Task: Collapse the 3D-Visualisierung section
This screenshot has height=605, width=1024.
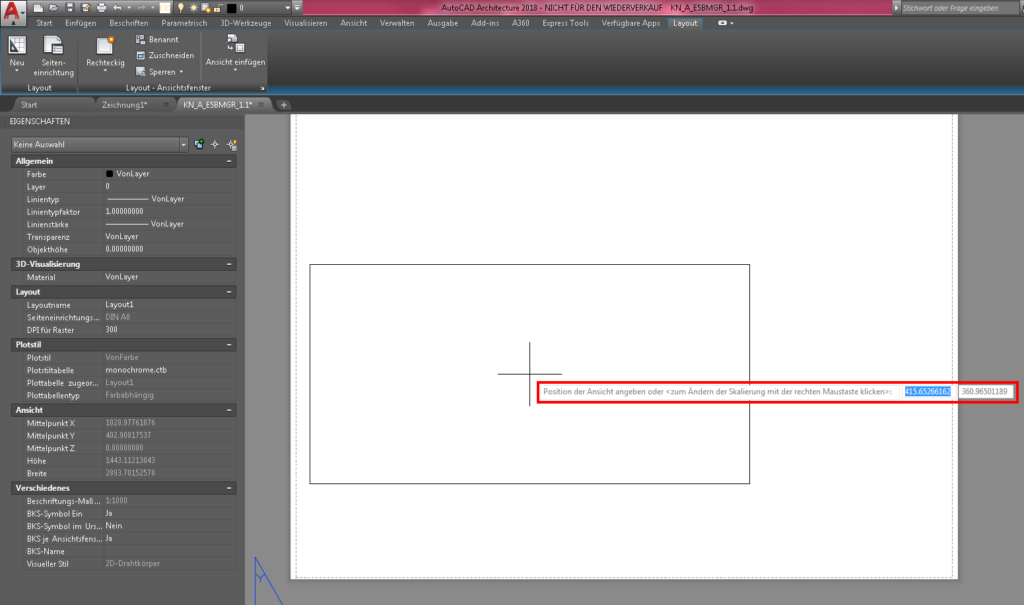Action: [x=229, y=264]
